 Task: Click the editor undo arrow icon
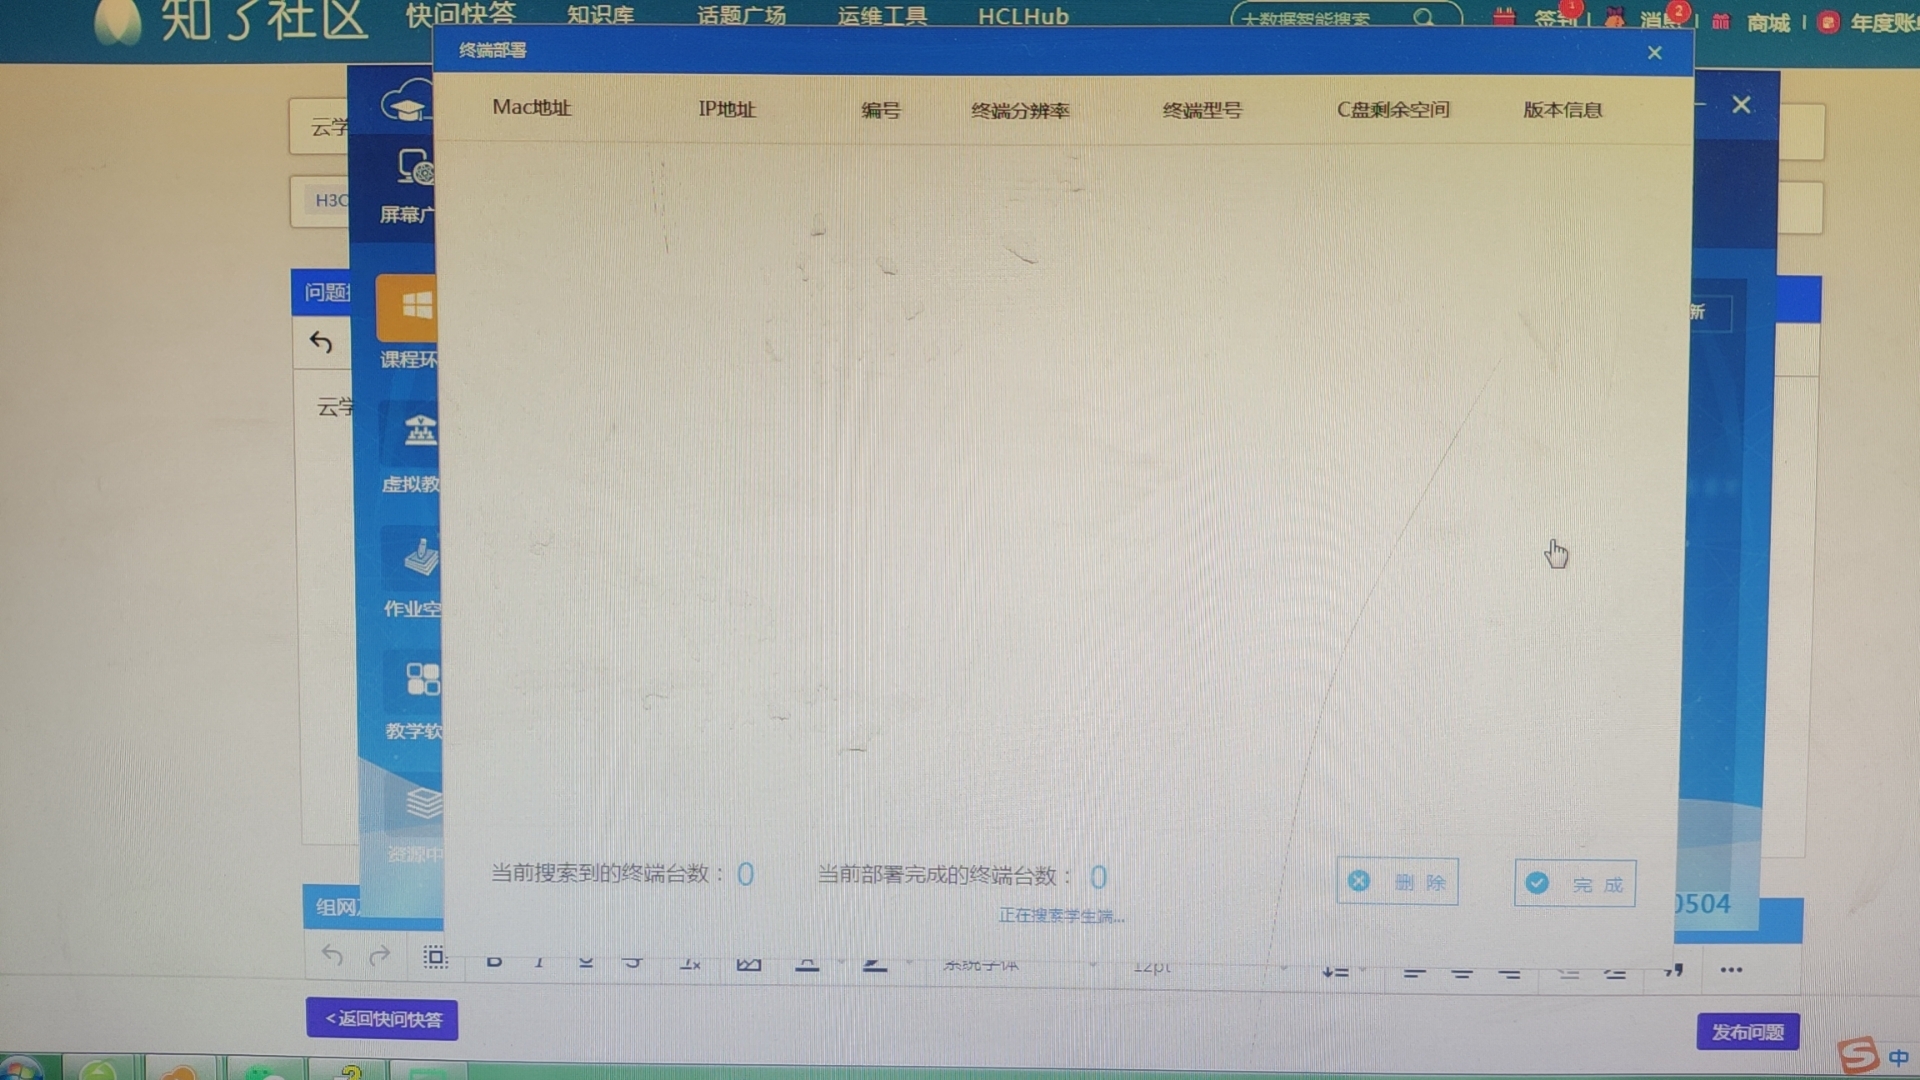pyautogui.click(x=321, y=343)
